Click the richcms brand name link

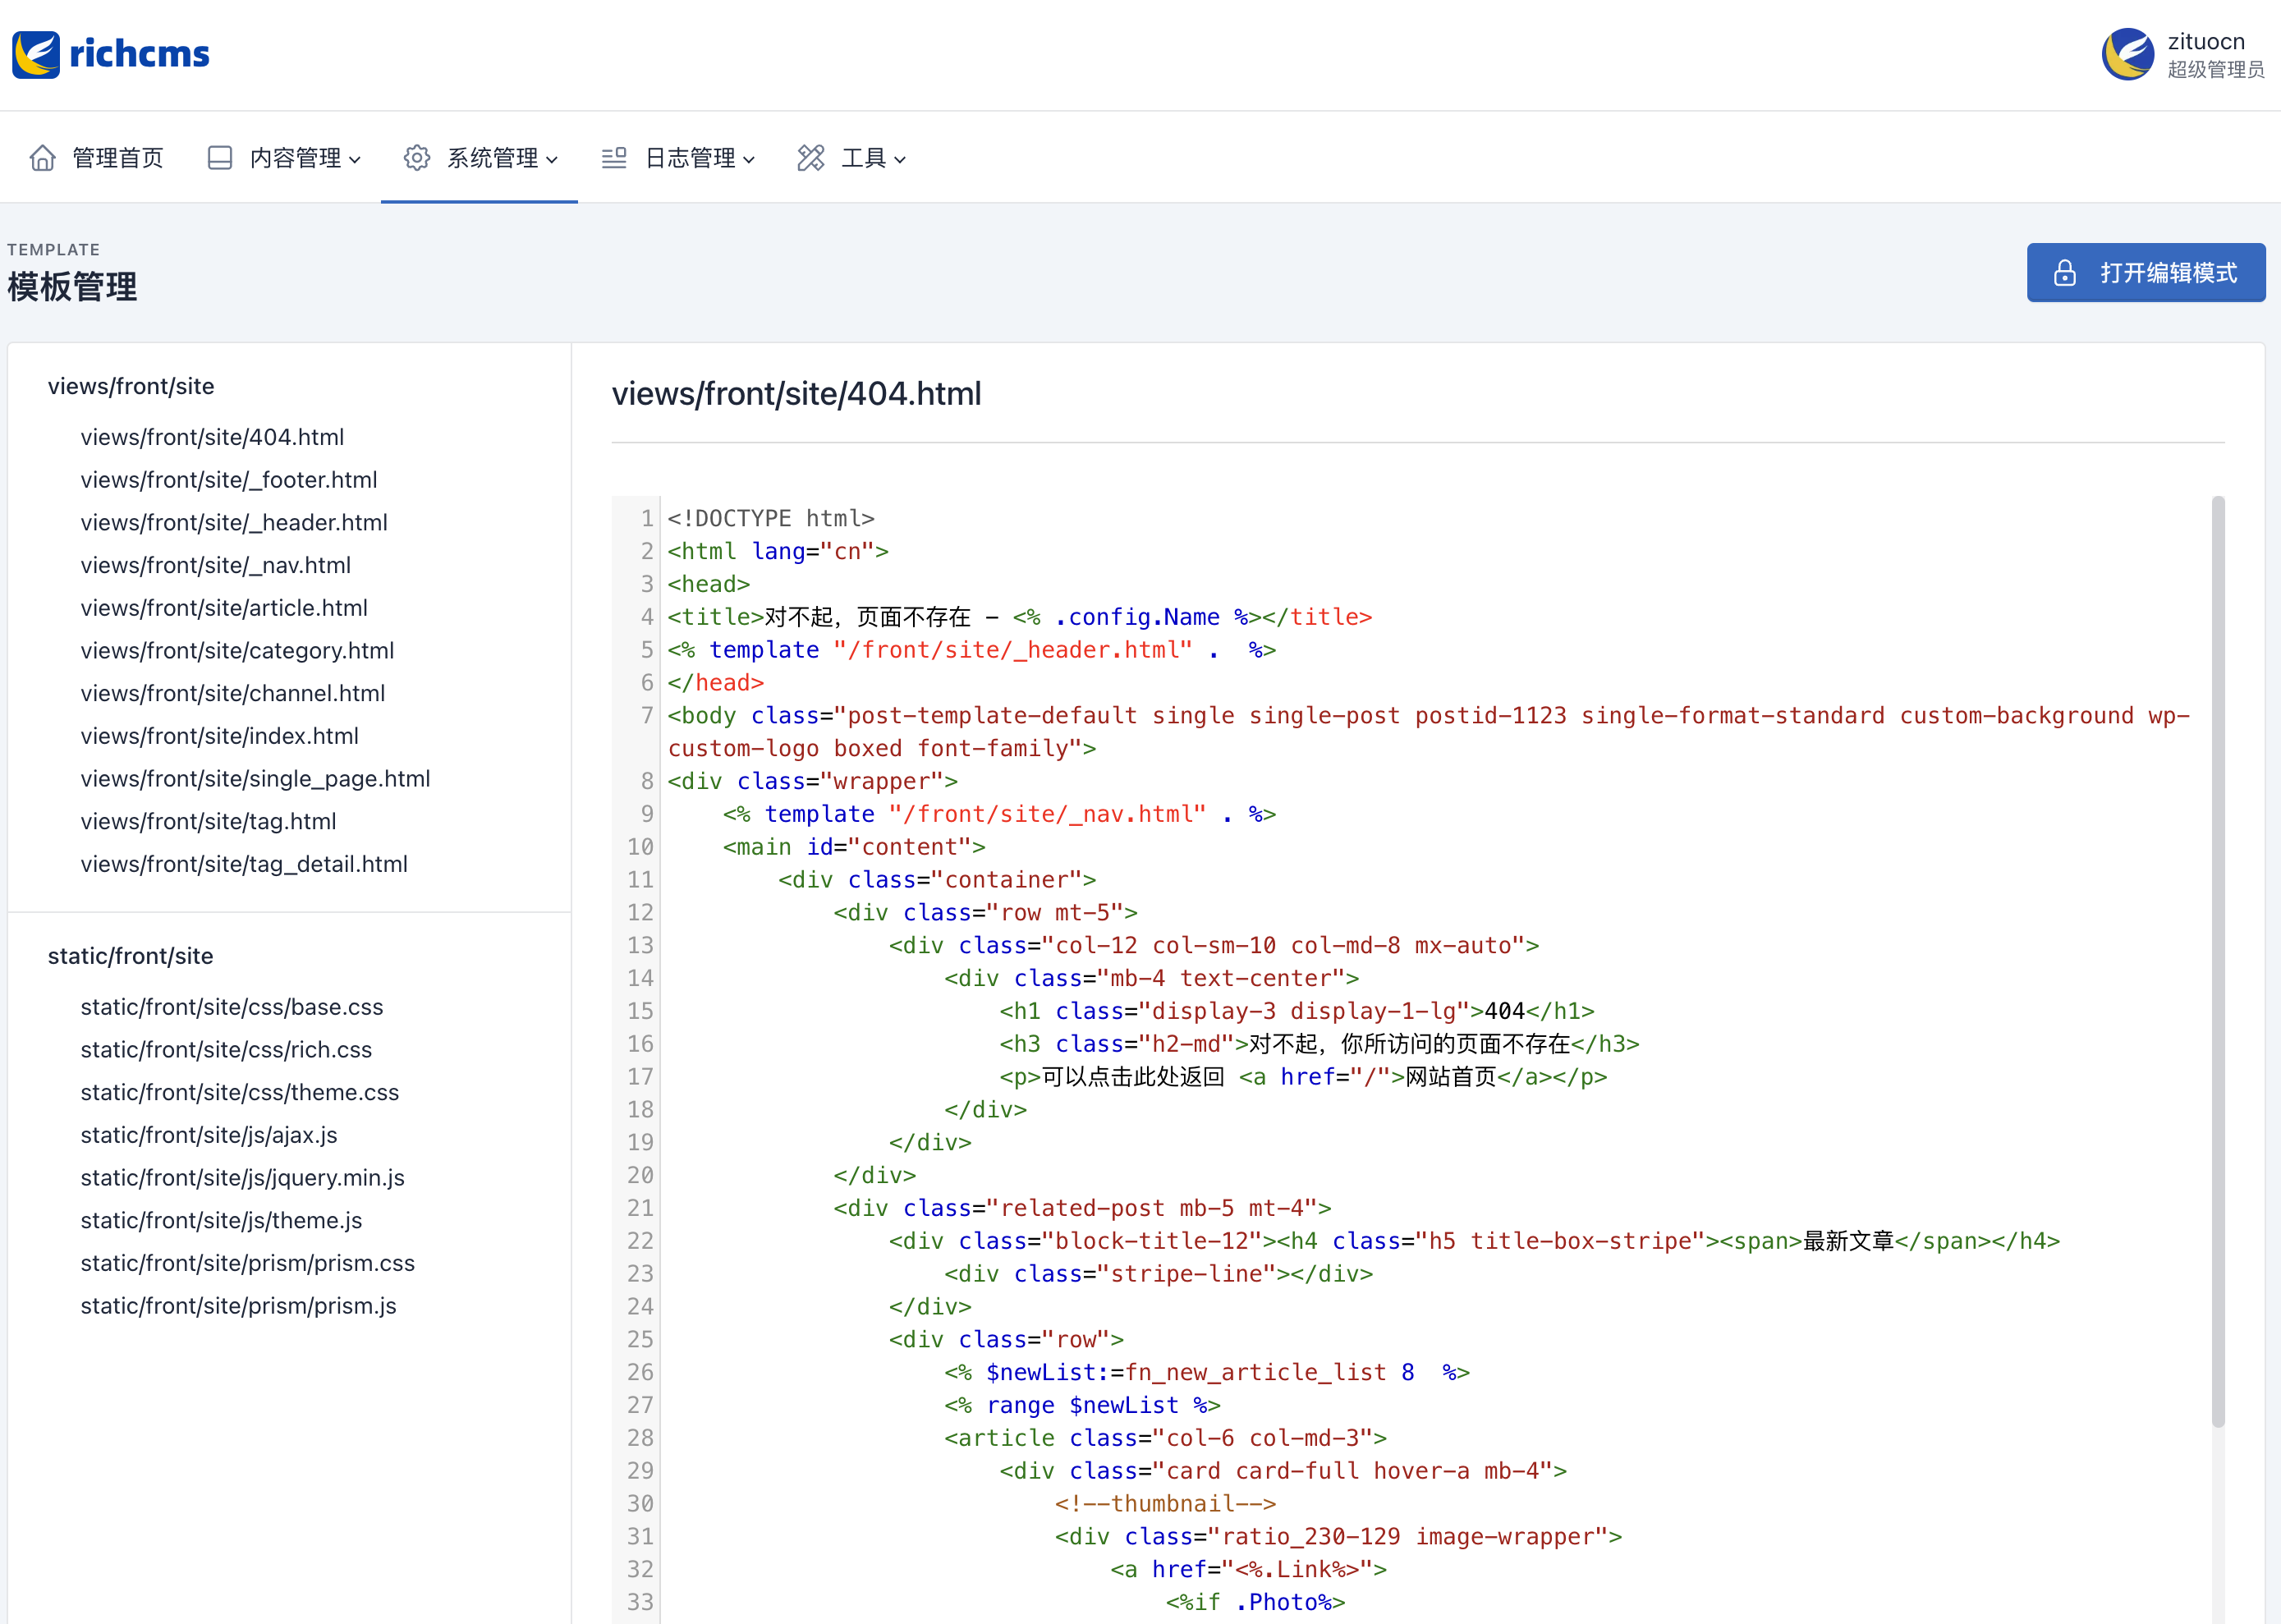click(x=139, y=54)
